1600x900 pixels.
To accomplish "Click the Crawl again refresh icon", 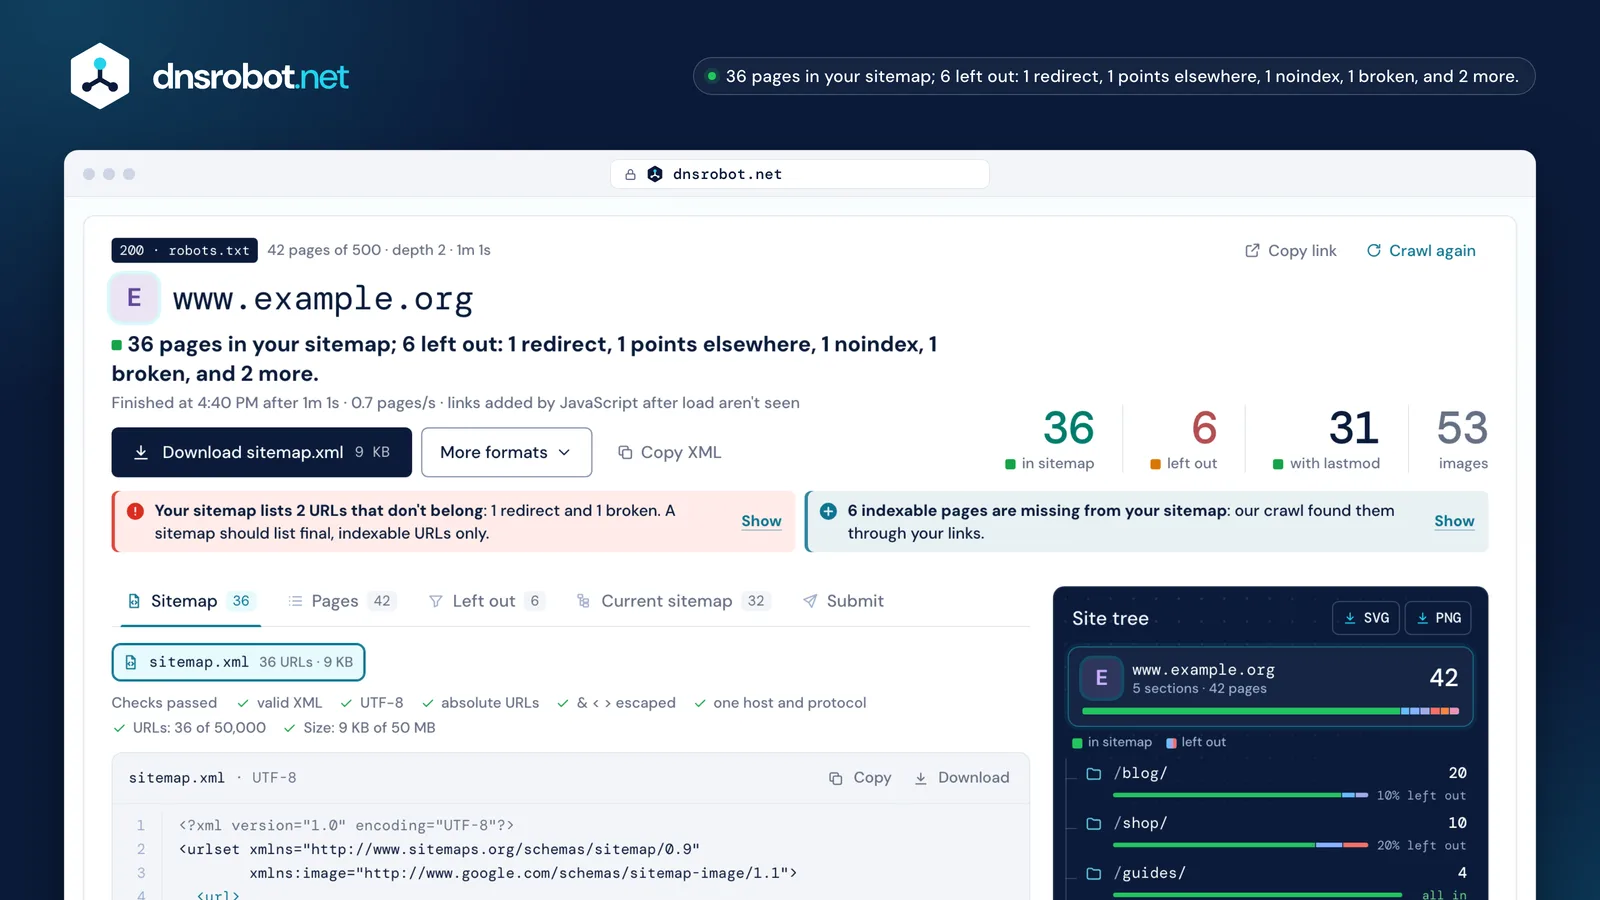I will pyautogui.click(x=1374, y=250).
